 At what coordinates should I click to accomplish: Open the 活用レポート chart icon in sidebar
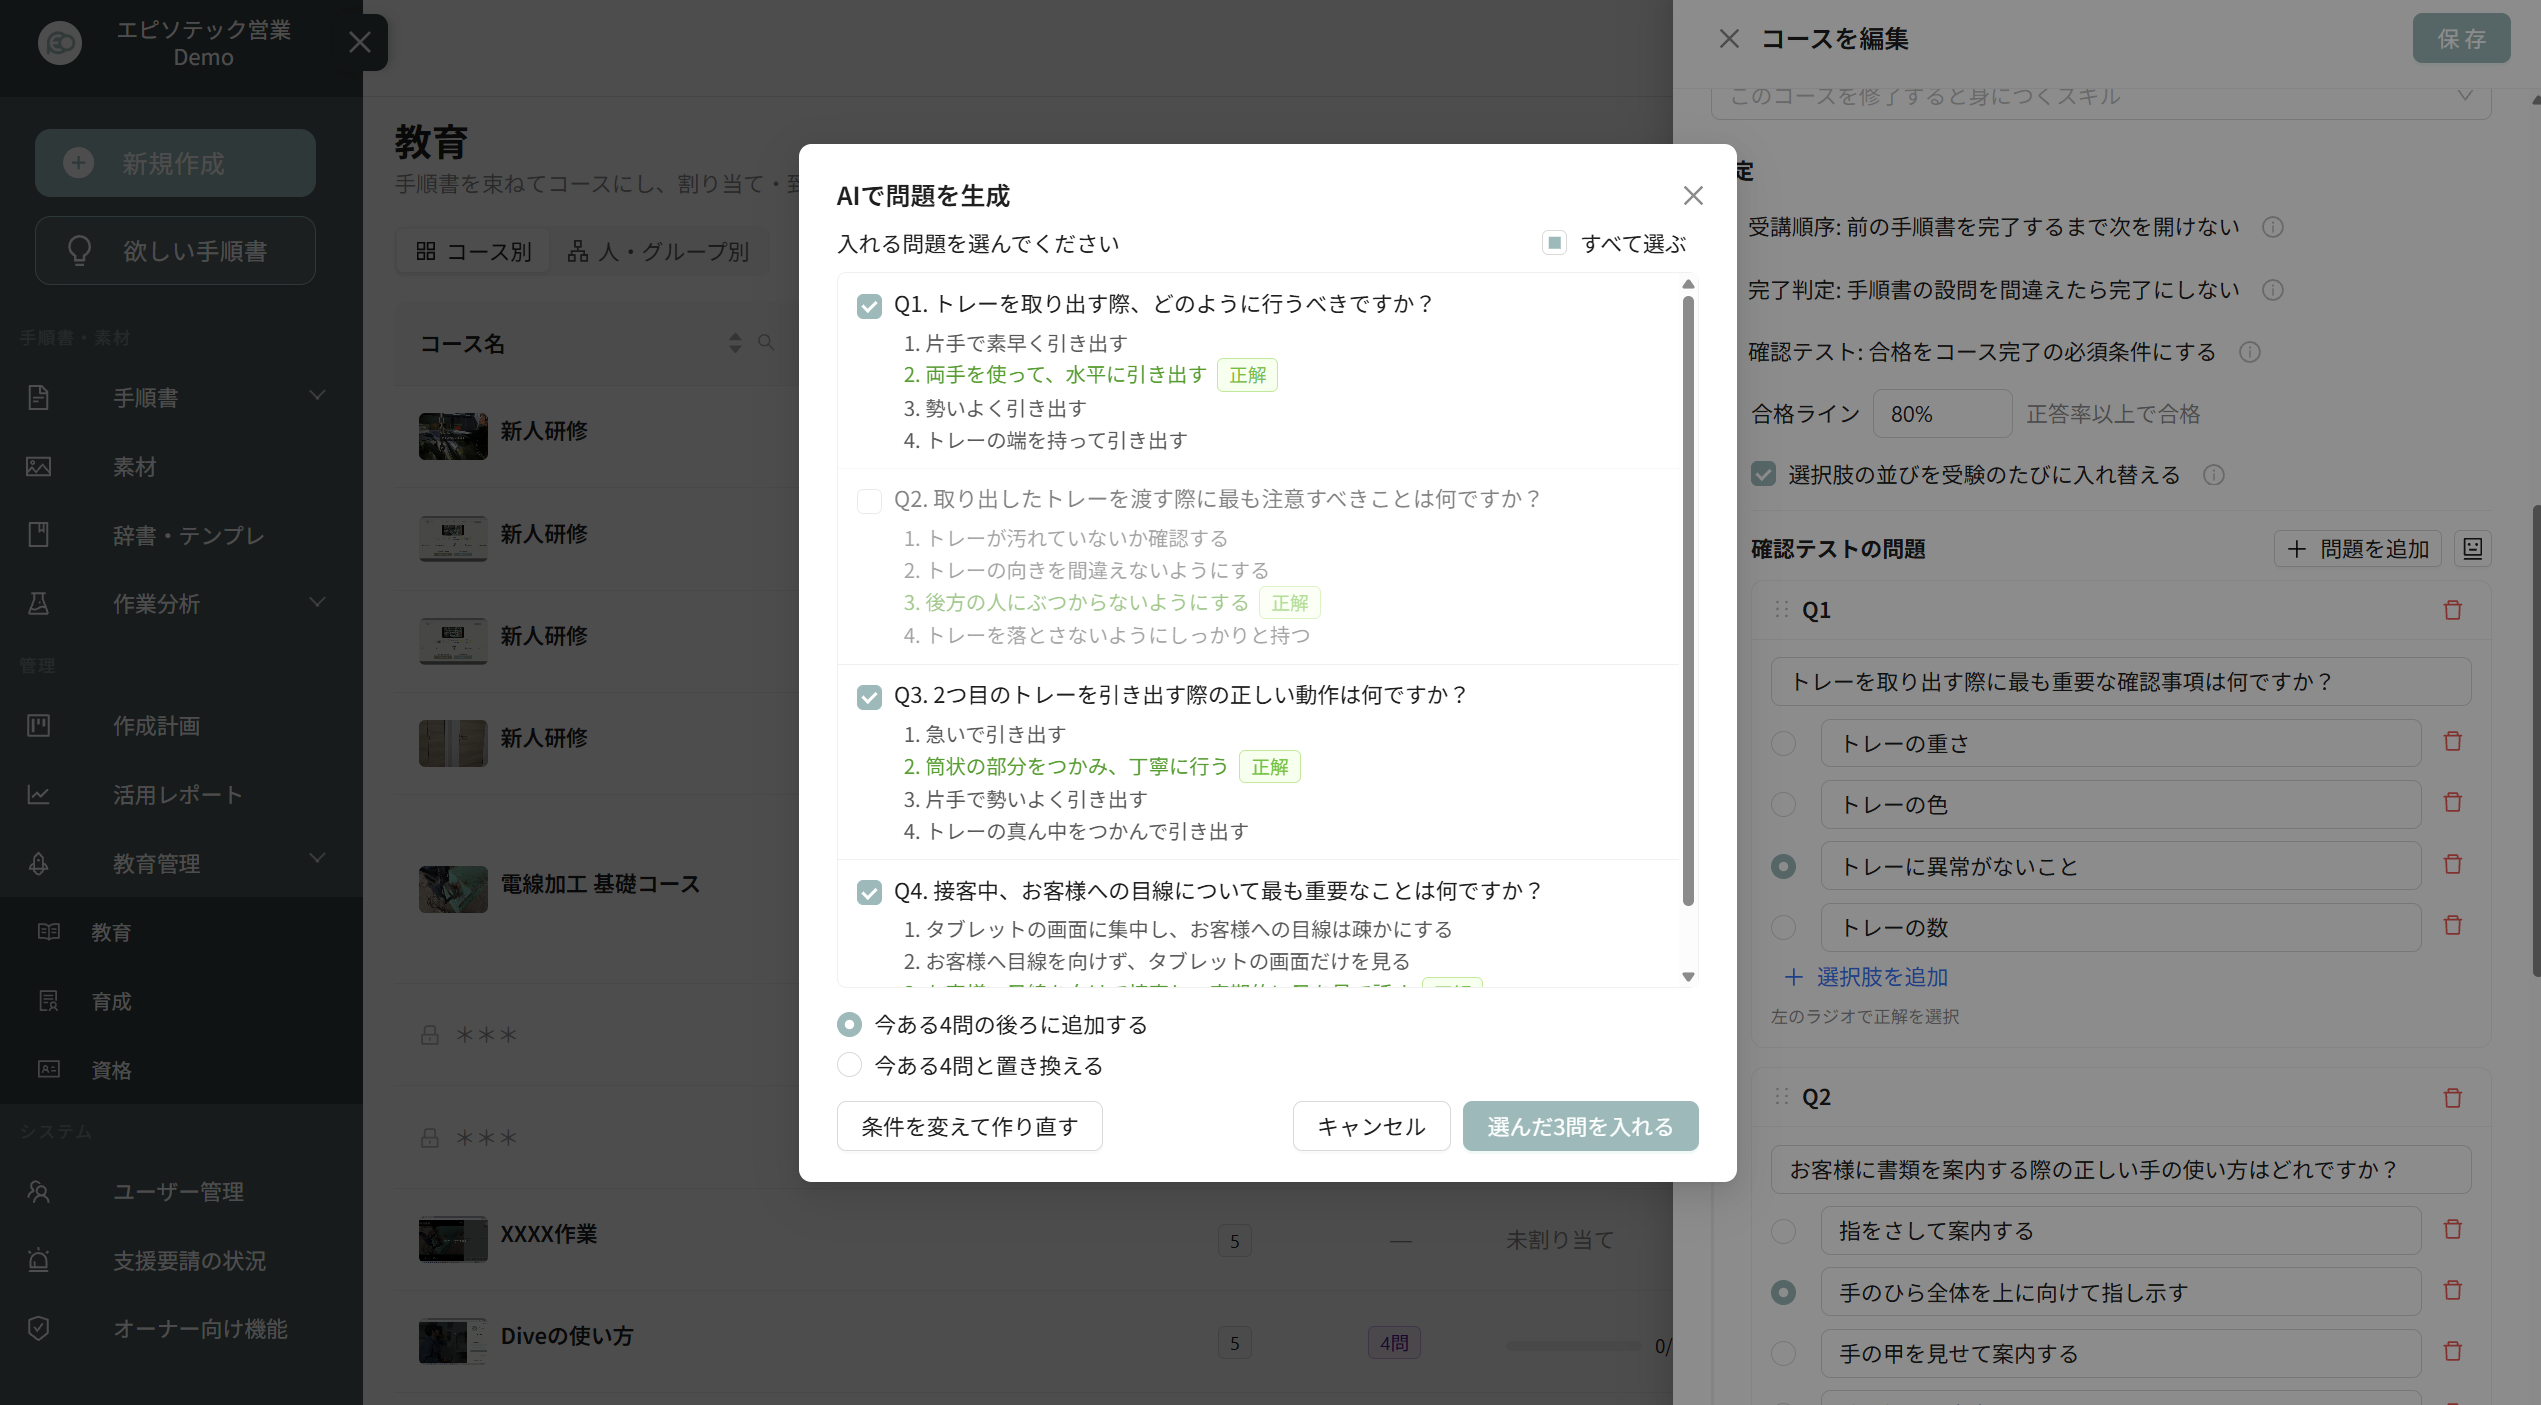click(x=39, y=795)
